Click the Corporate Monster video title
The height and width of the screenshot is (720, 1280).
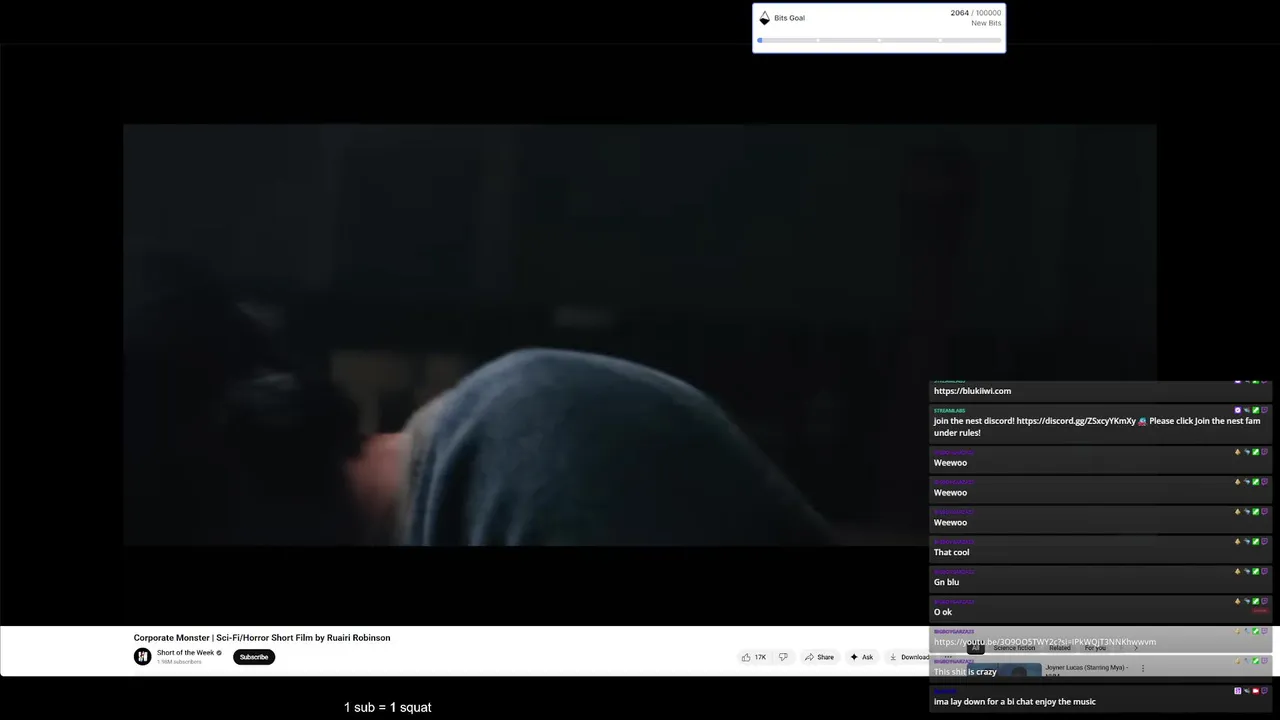point(262,637)
